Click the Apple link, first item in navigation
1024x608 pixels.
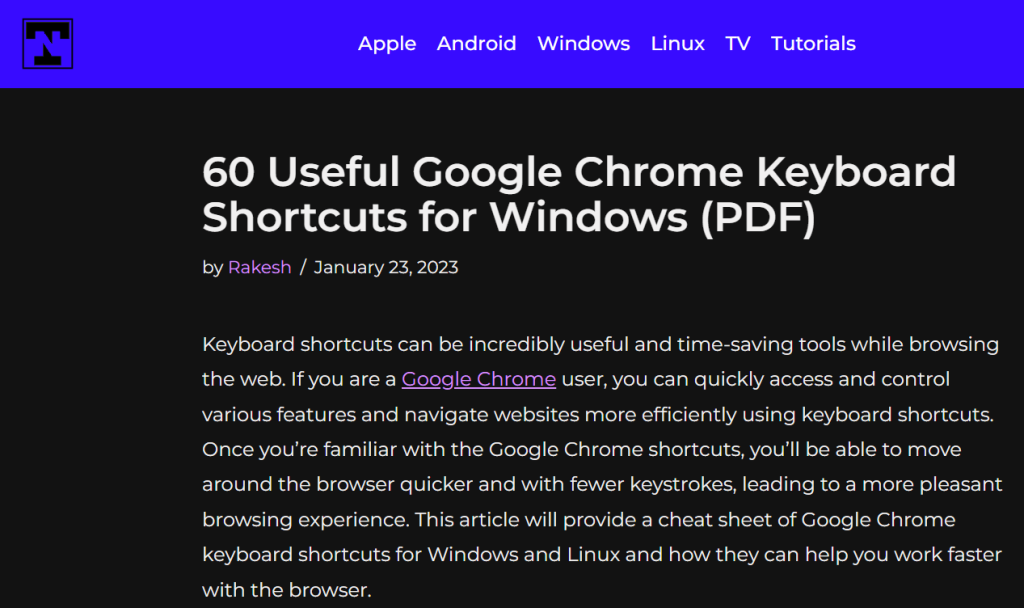[387, 44]
